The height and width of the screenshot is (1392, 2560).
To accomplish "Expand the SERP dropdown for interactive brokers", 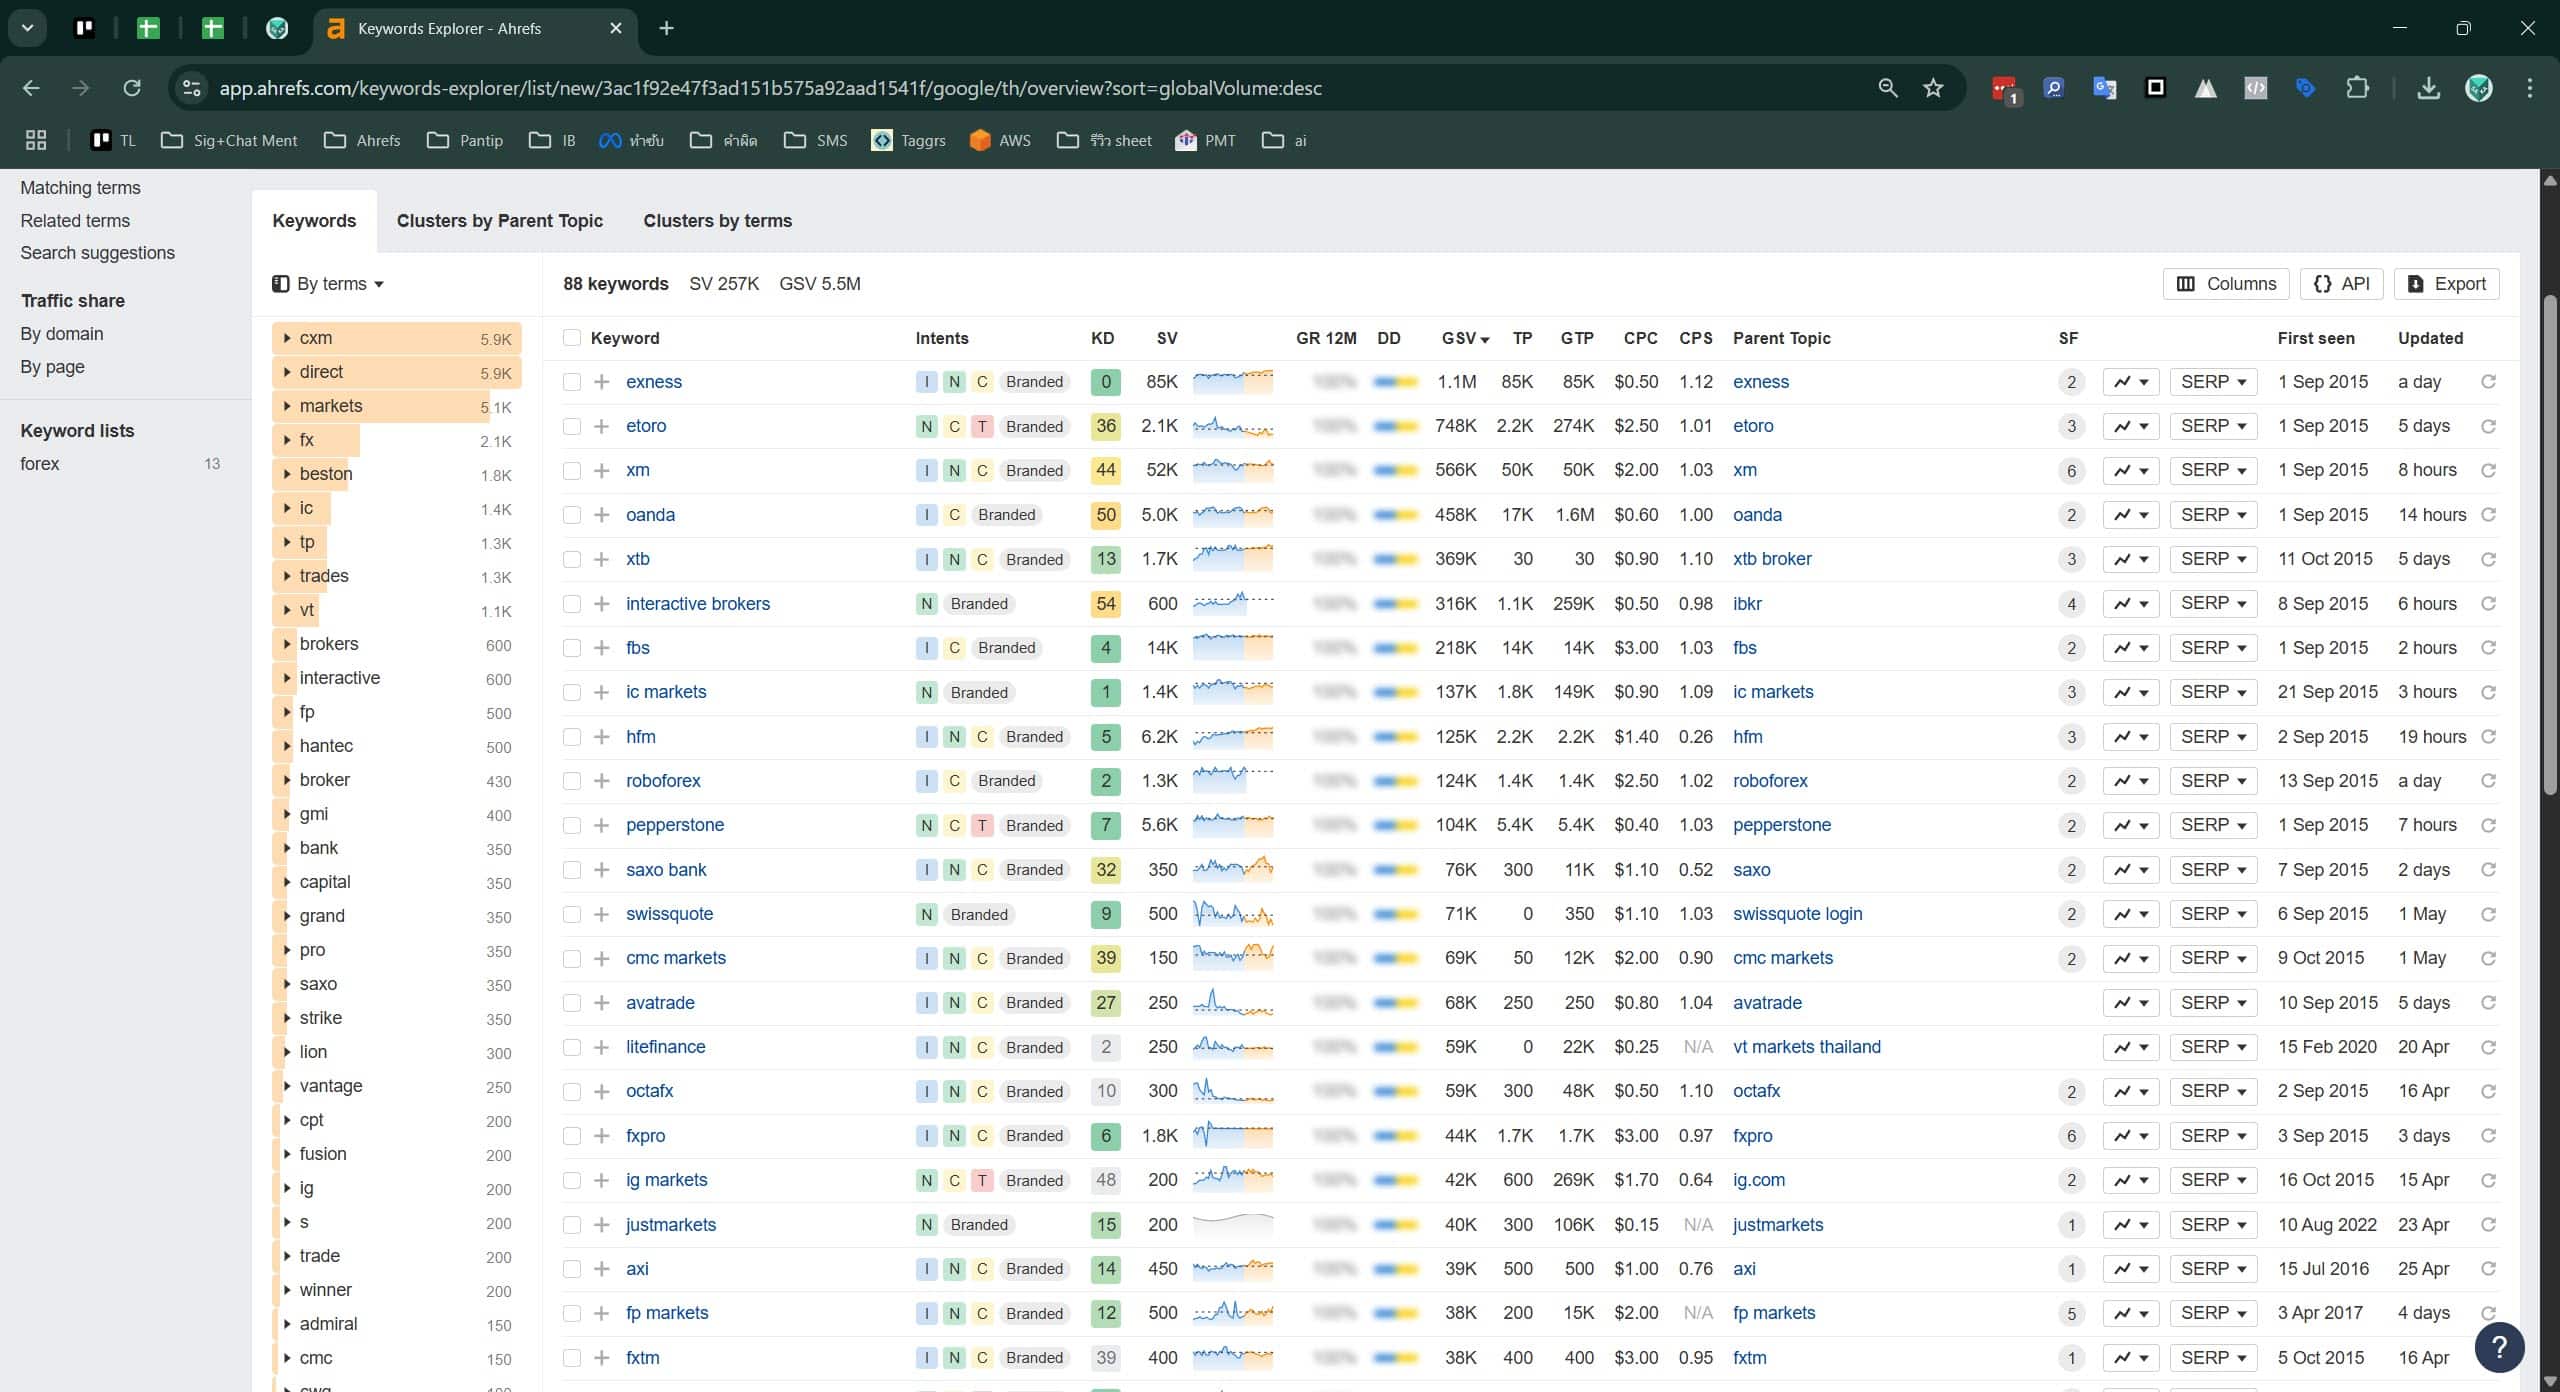I will pos(2213,604).
